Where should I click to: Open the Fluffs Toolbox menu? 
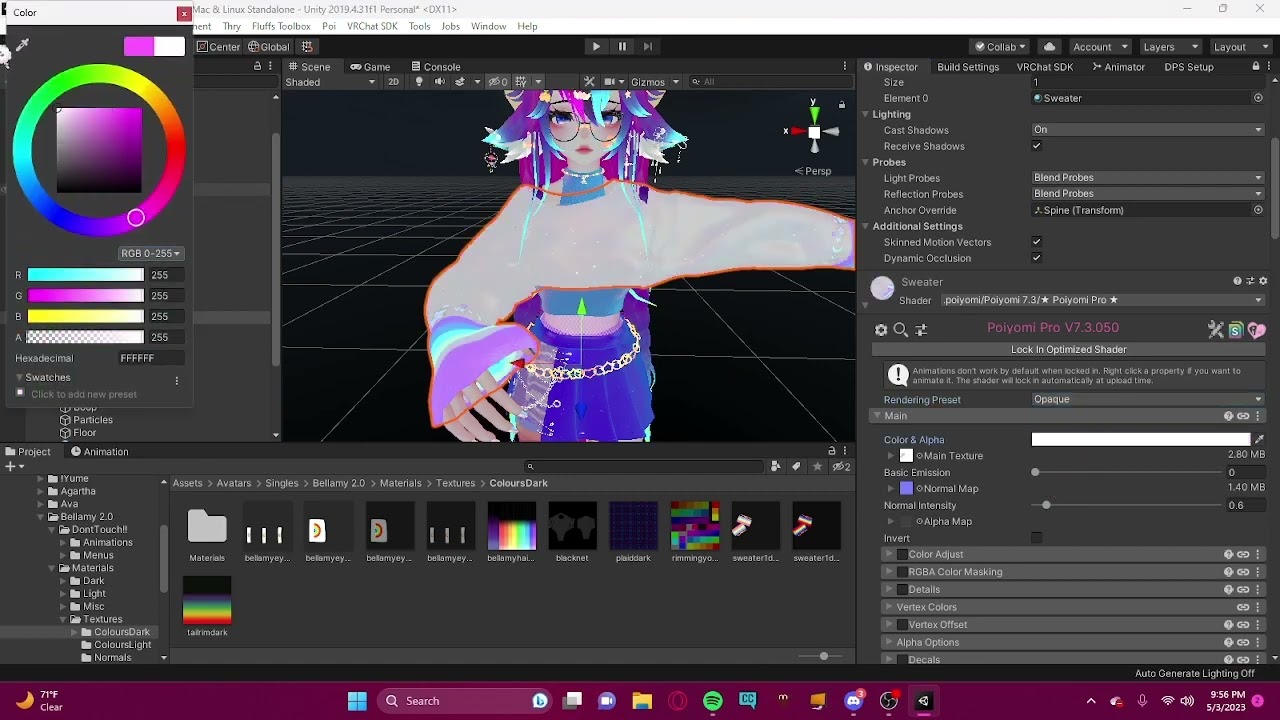pos(281,26)
